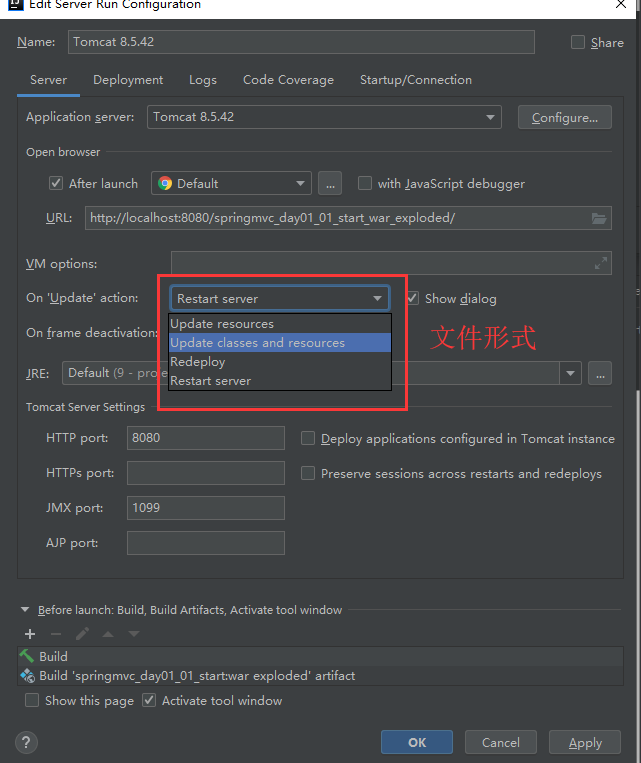Switch to the Server tab

coord(49,80)
